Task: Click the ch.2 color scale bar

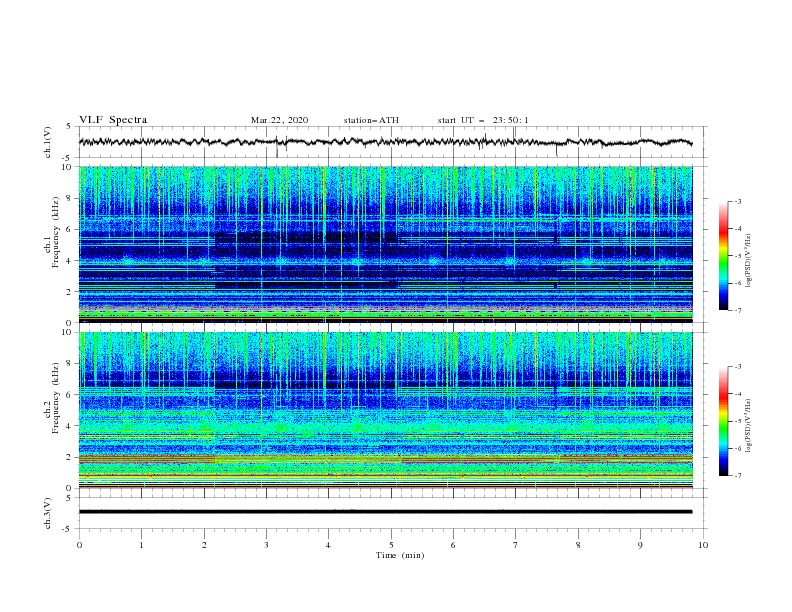Action: coord(723,421)
